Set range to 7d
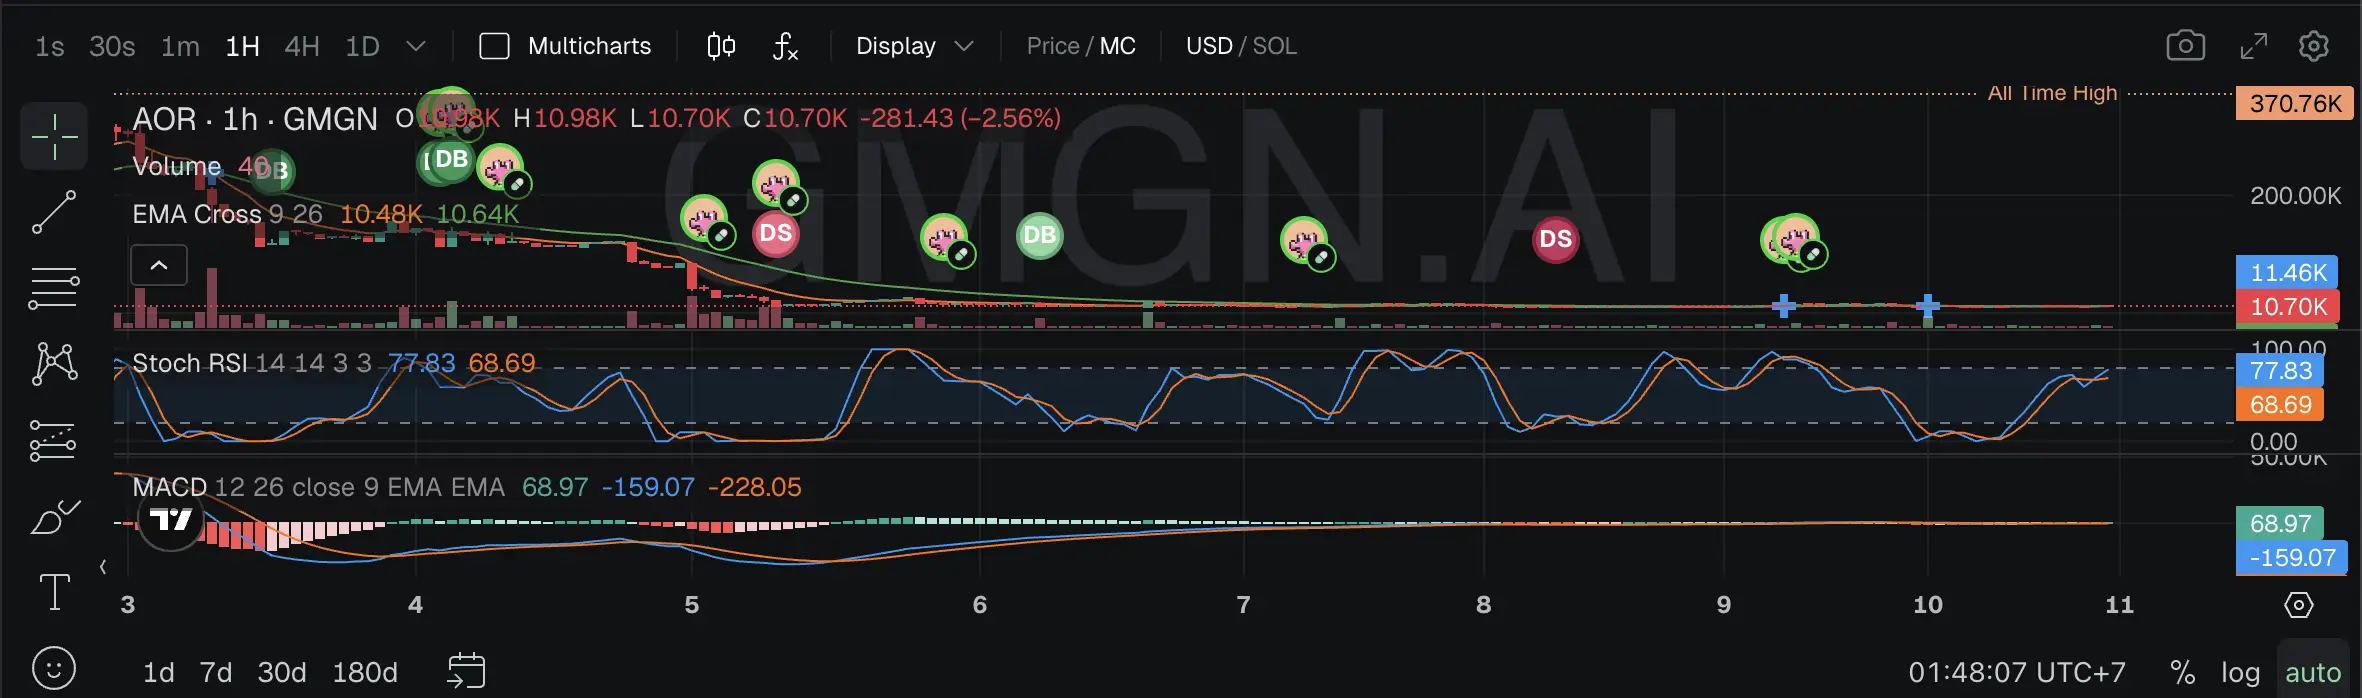Viewport: 2362px width, 698px height. pyautogui.click(x=215, y=672)
